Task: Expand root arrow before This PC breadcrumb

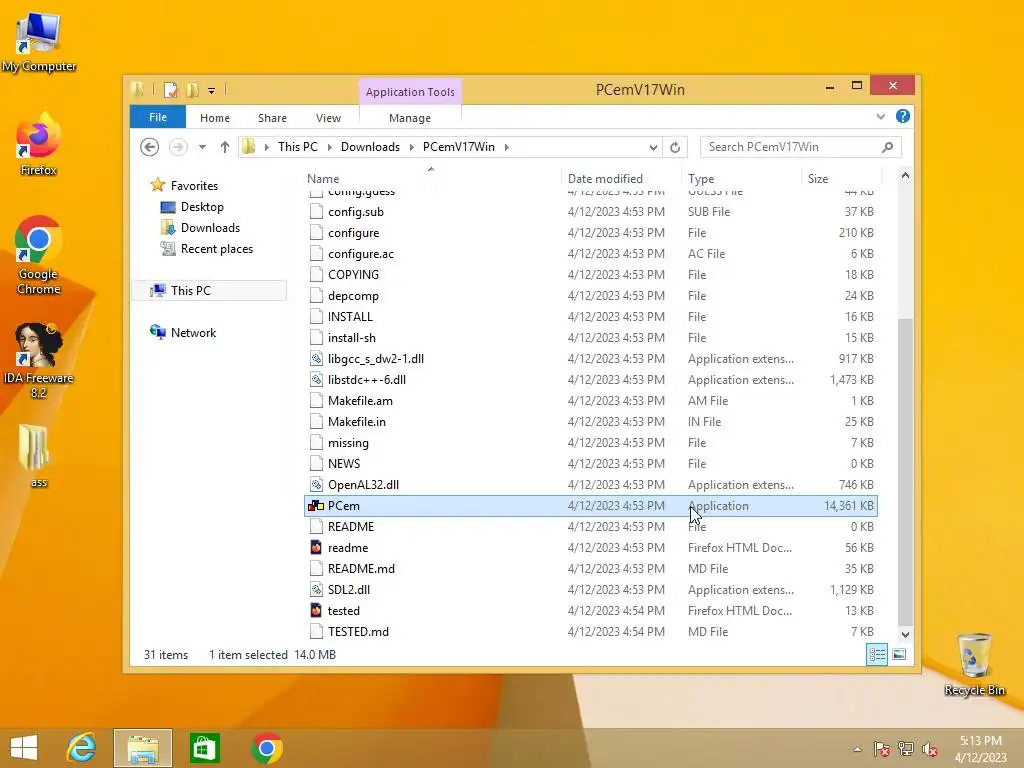Action: 266,147
